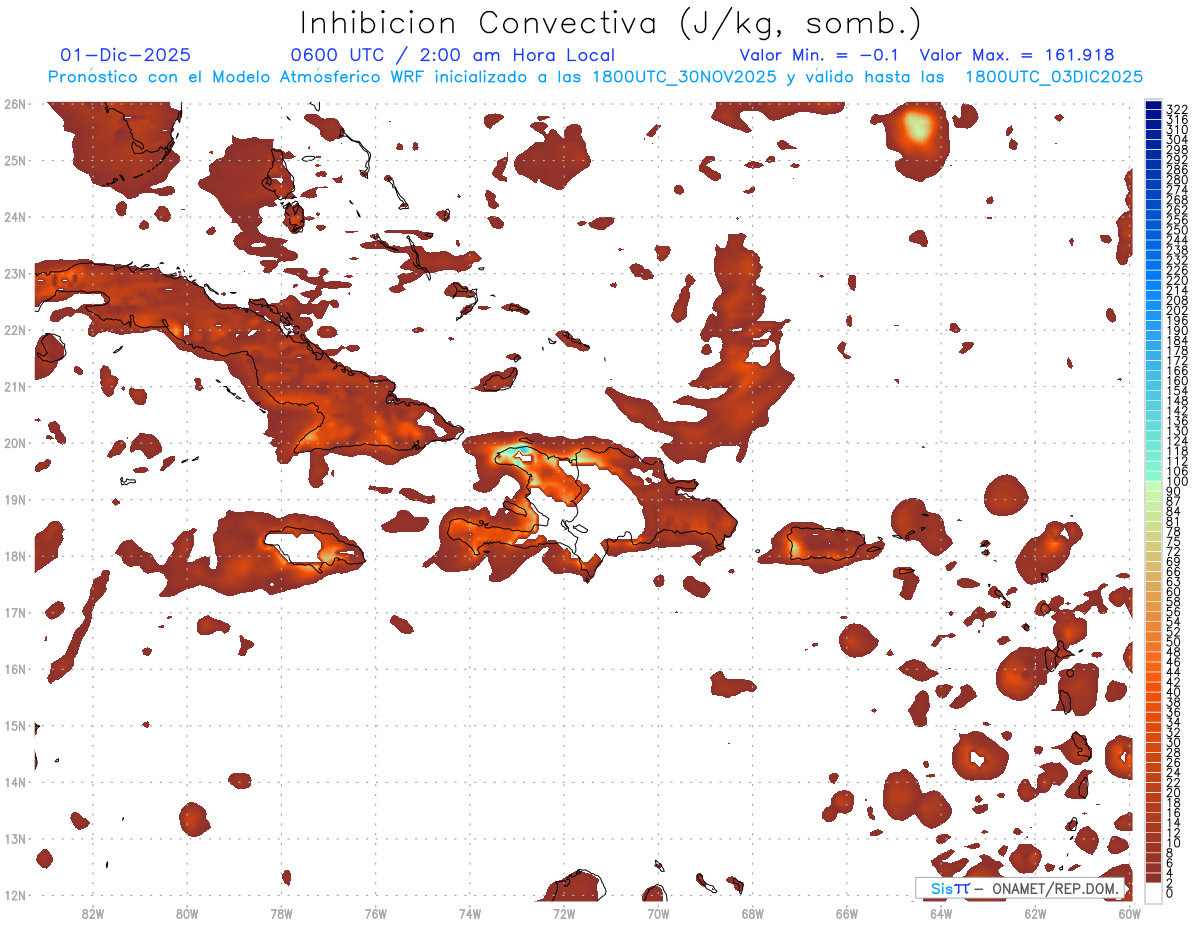Image resolution: width=1200 pixels, height=927 pixels.
Task: Click the '60W' longitude label
Action: (x=1129, y=912)
